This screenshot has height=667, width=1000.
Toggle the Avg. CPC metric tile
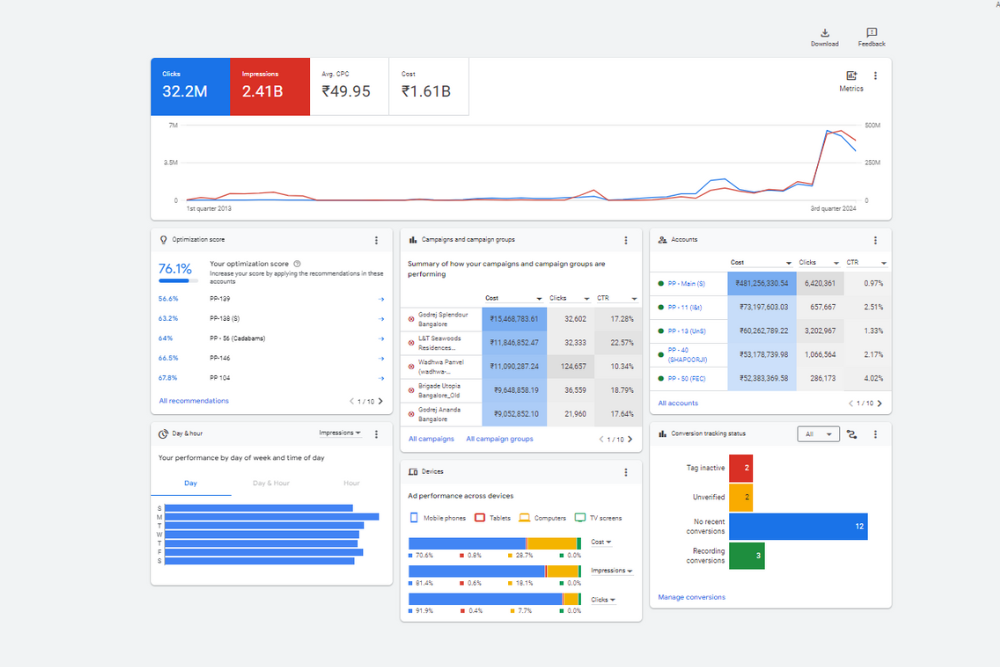coord(349,87)
